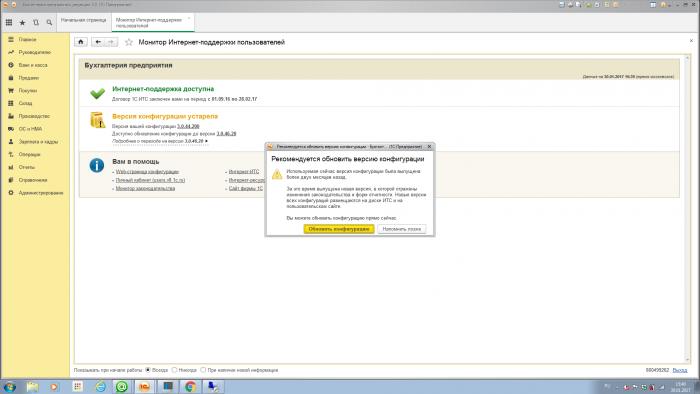This screenshot has width=700, height=394.
Task: Launch Chrome from the taskbar
Action: coord(191,386)
